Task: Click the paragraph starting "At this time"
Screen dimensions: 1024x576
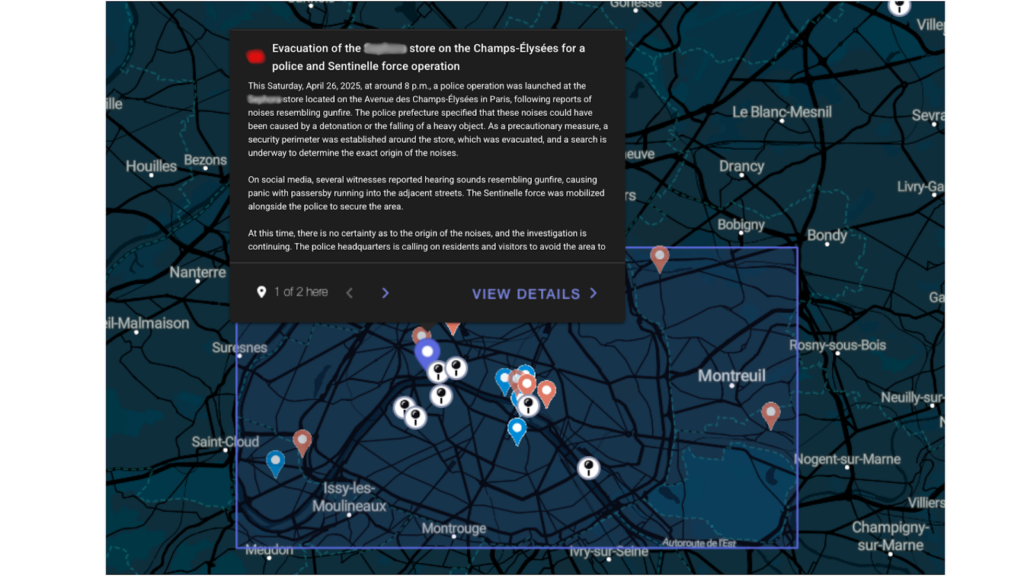Action: point(426,240)
